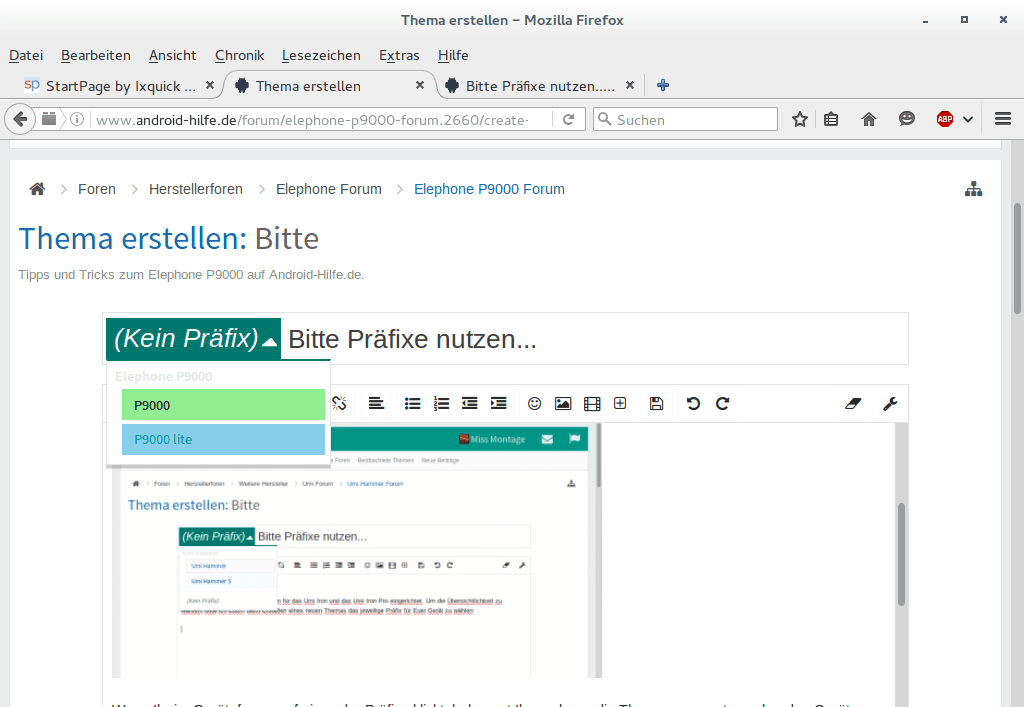Go to Foren in the breadcrumb
1024x707 pixels.
97,189
